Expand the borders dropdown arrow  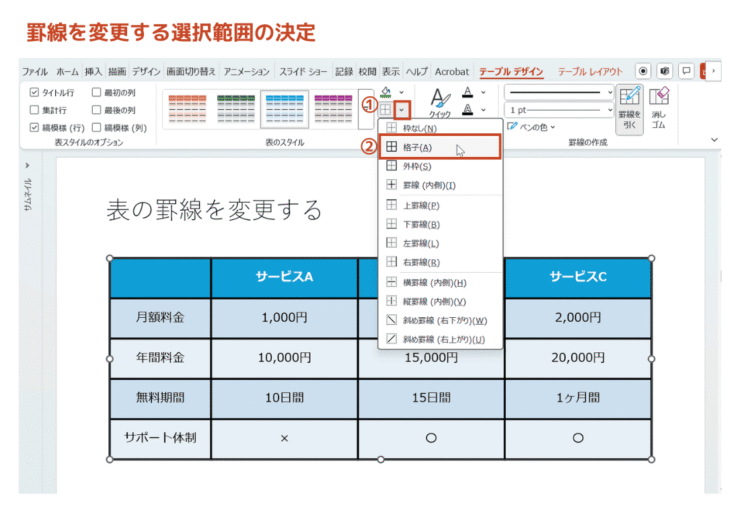(402, 110)
